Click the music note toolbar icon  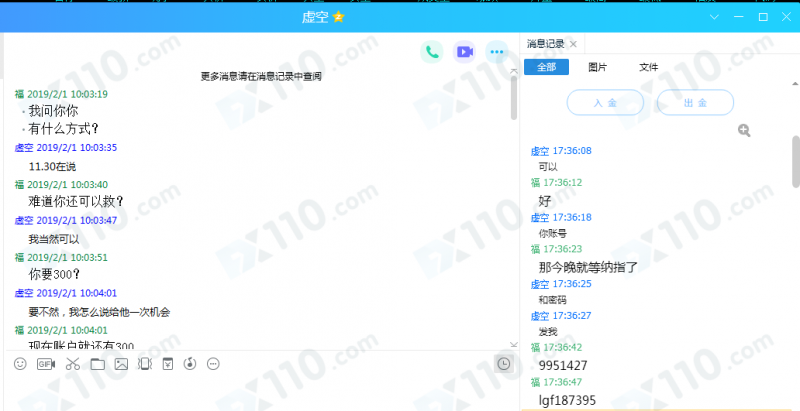tap(190, 364)
